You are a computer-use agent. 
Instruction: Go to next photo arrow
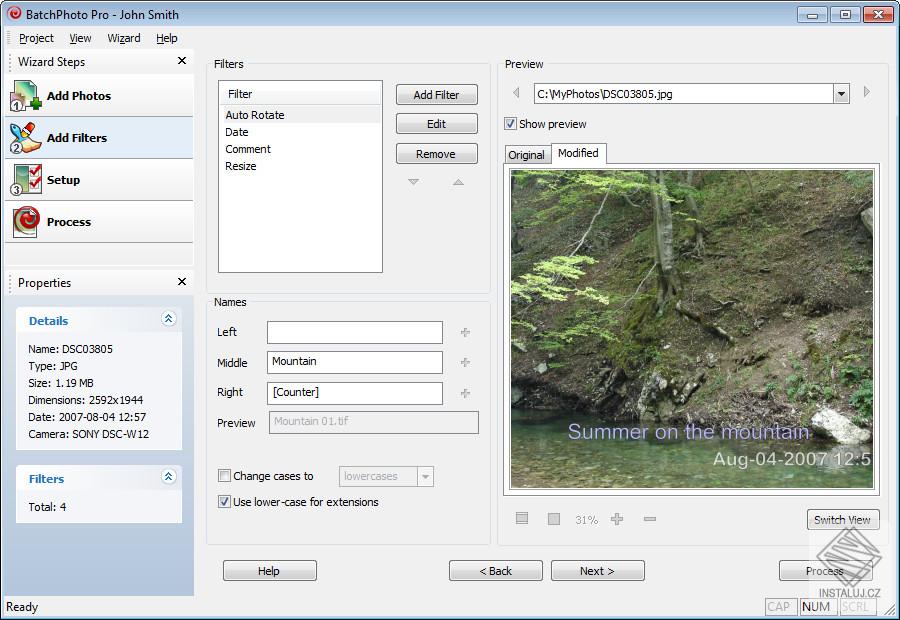click(x=867, y=92)
